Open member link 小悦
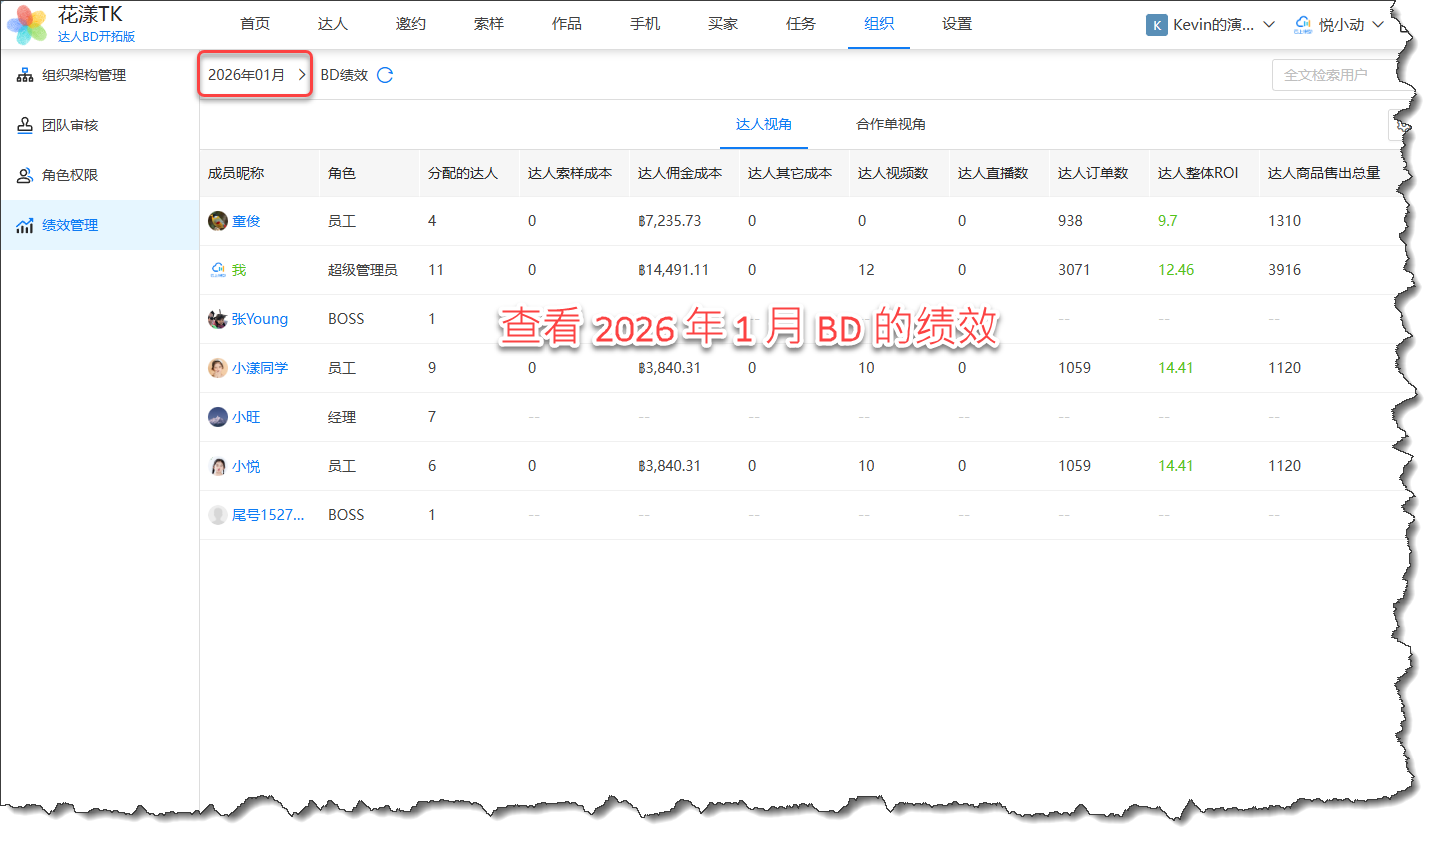Viewport: 1438px width, 842px height. click(x=246, y=466)
